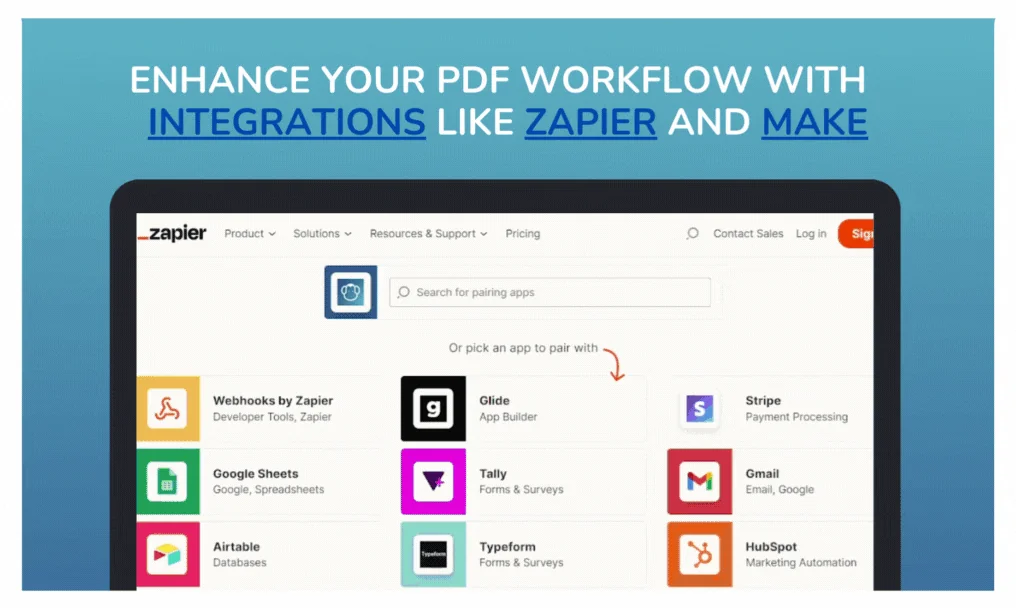Click the Gmail icon
The height and width of the screenshot is (608, 1016).
699,482
